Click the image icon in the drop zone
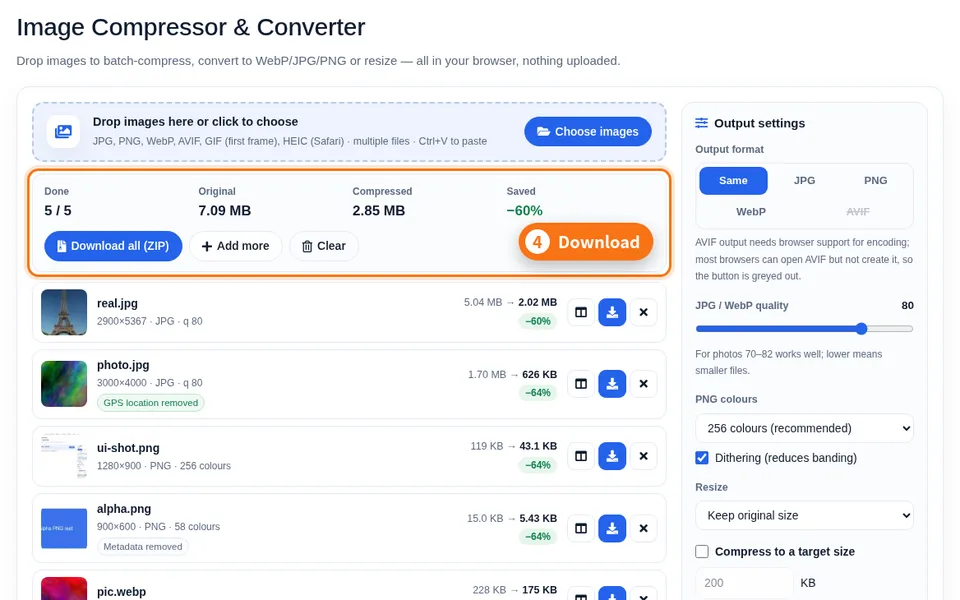The height and width of the screenshot is (600, 960). (x=63, y=131)
